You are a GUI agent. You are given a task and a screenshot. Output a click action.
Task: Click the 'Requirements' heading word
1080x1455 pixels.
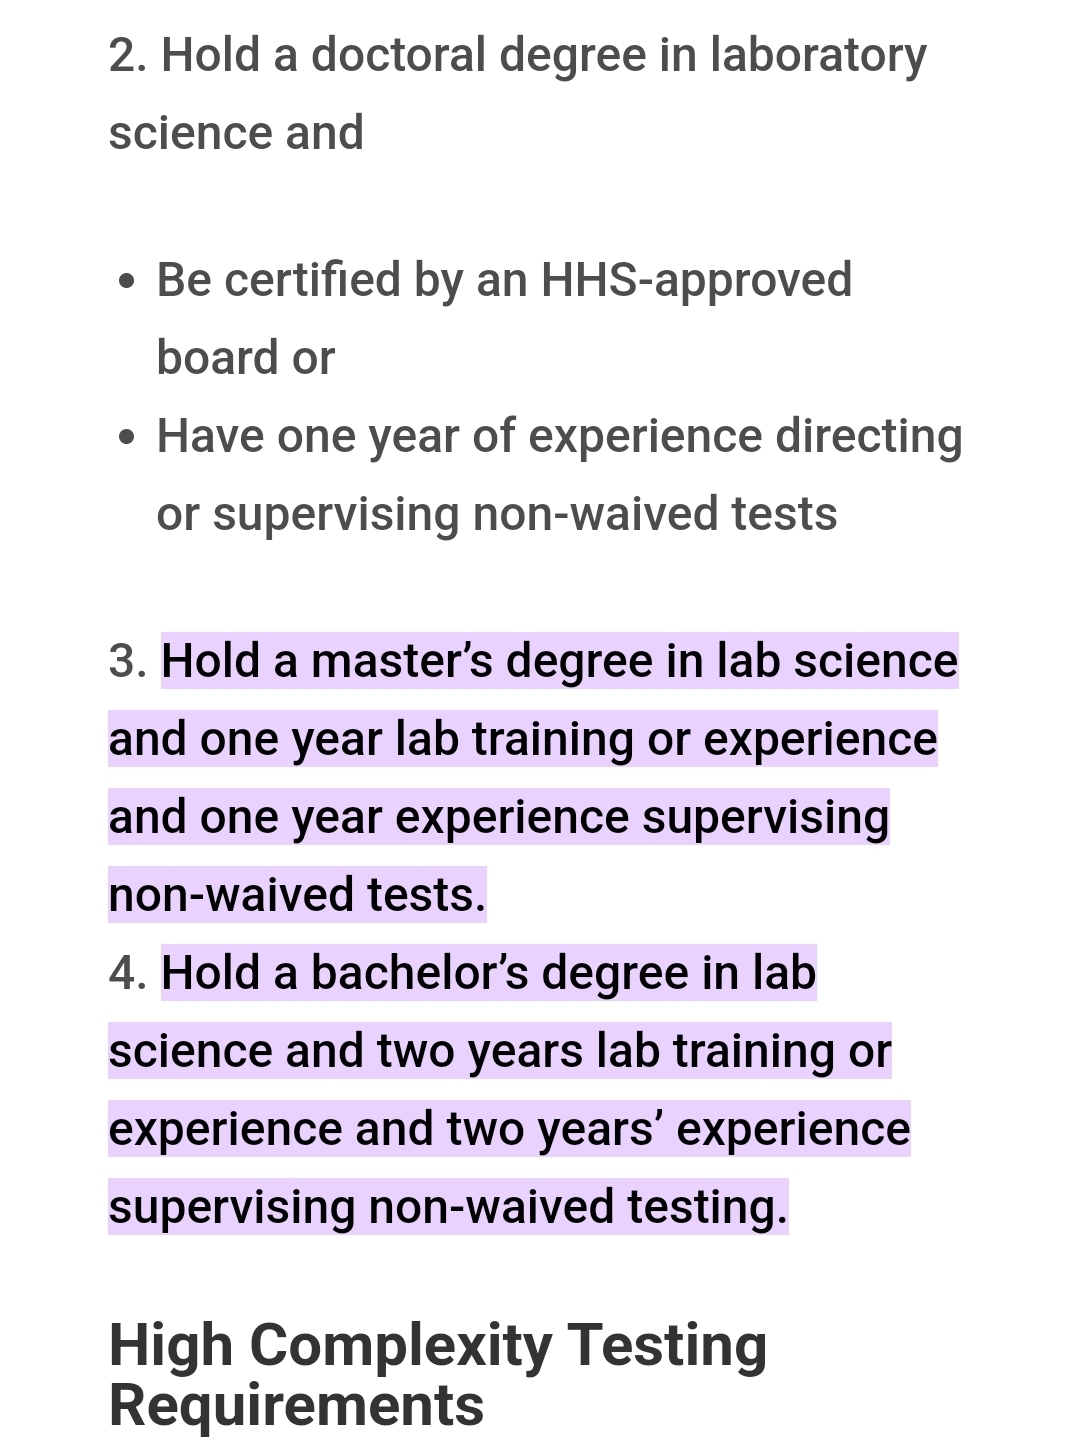[296, 1405]
